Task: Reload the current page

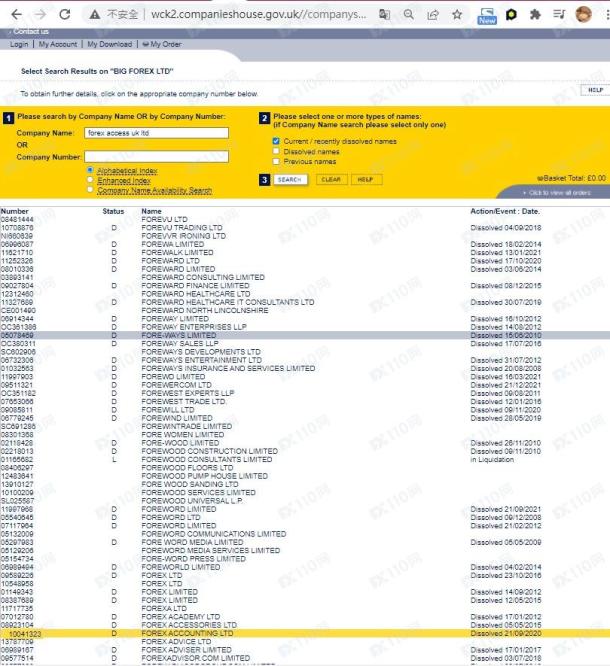Action: pos(65,14)
